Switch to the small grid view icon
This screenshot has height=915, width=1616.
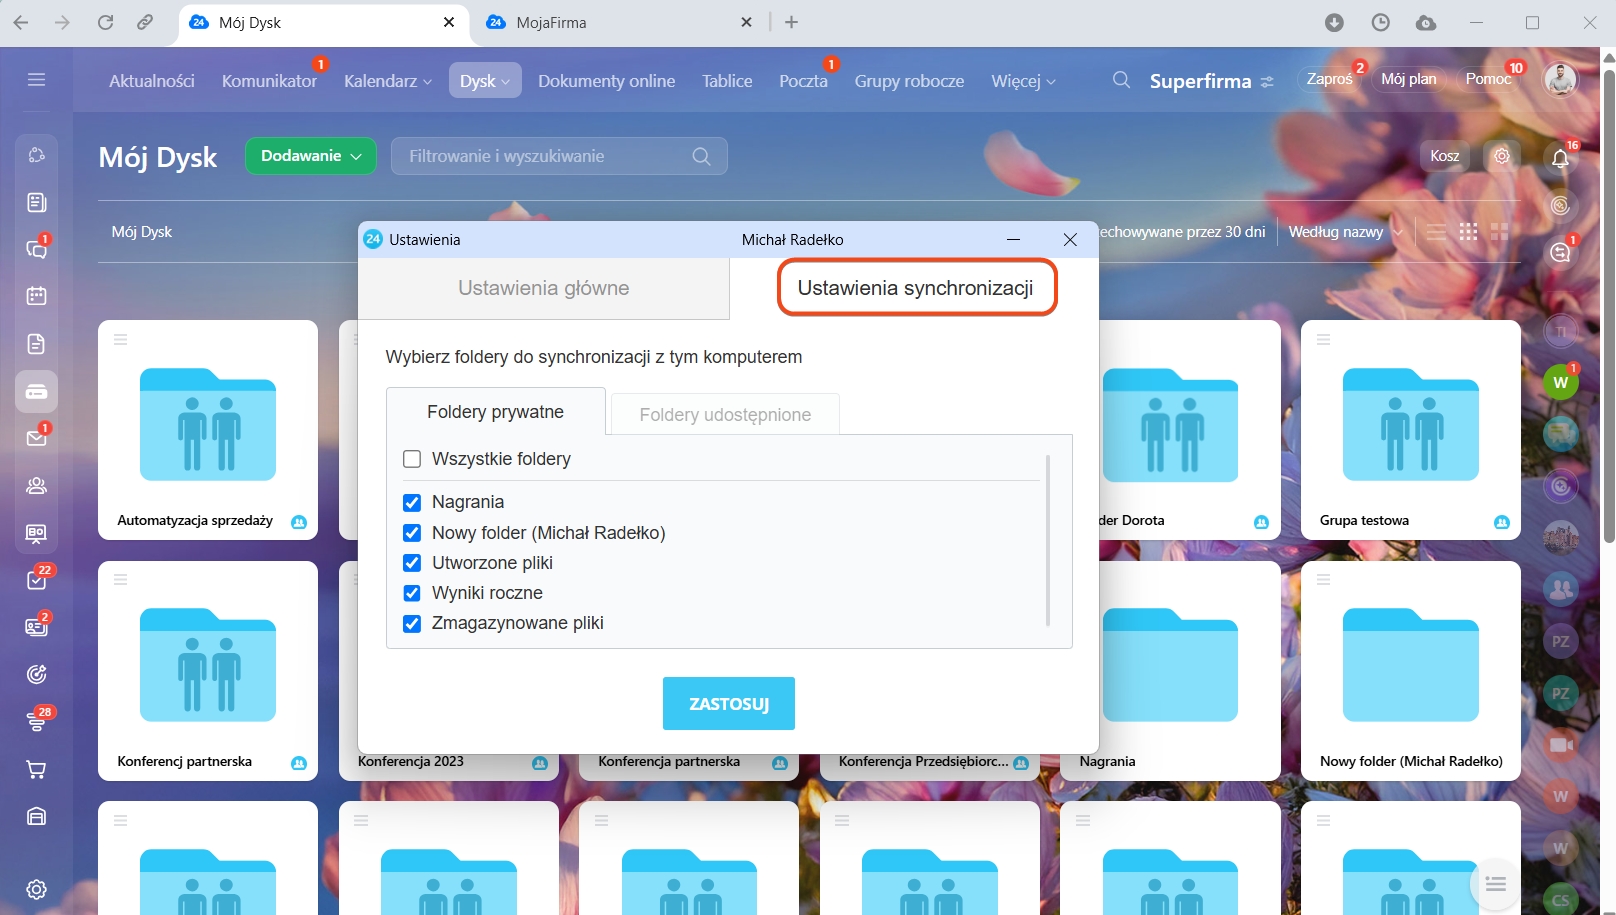1468,232
